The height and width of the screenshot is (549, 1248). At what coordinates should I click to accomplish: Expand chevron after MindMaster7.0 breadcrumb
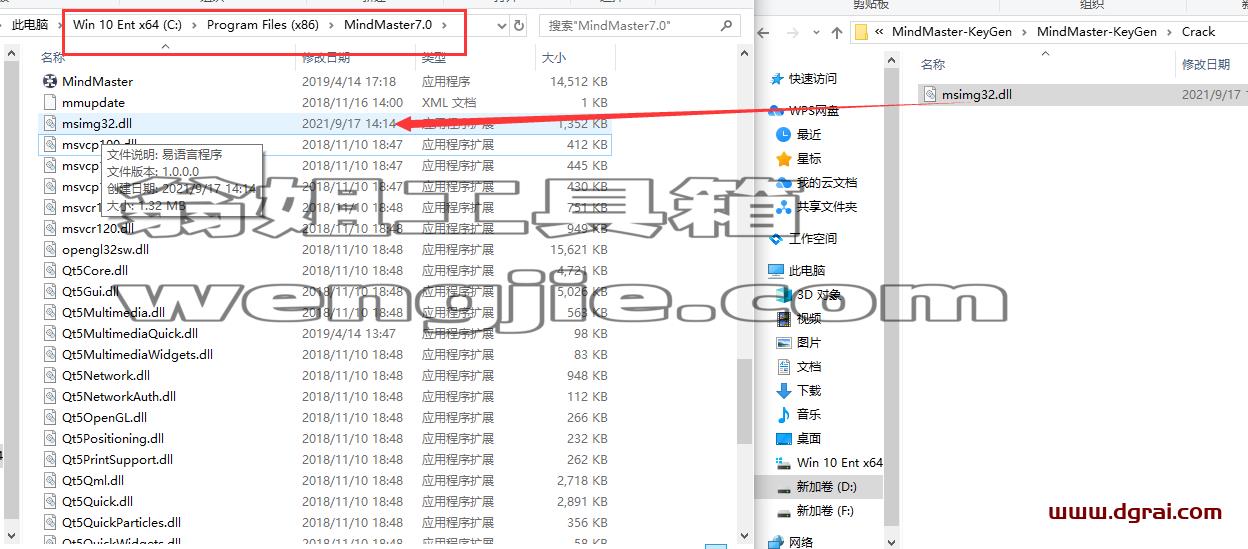click(x=444, y=25)
